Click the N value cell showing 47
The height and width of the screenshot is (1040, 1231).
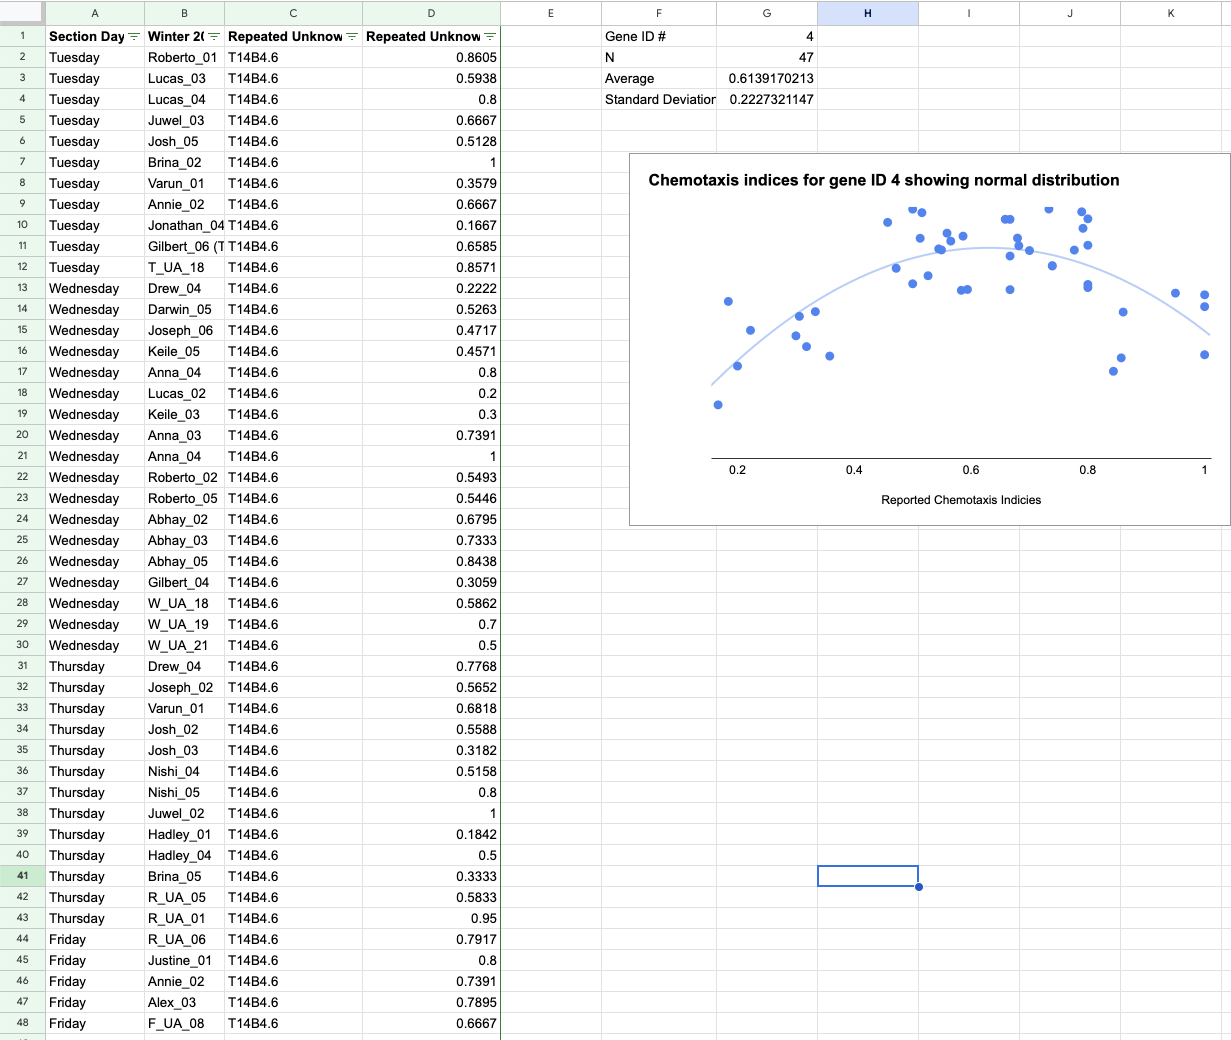pyautogui.click(x=767, y=57)
